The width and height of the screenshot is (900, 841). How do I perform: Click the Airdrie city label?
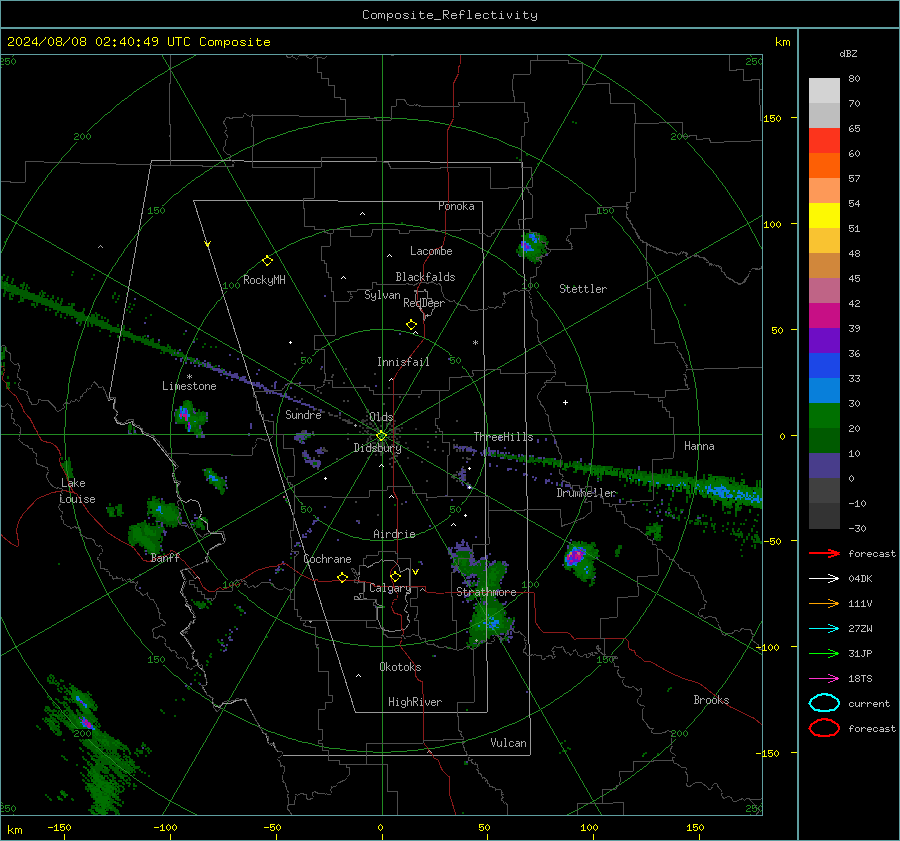(x=394, y=534)
